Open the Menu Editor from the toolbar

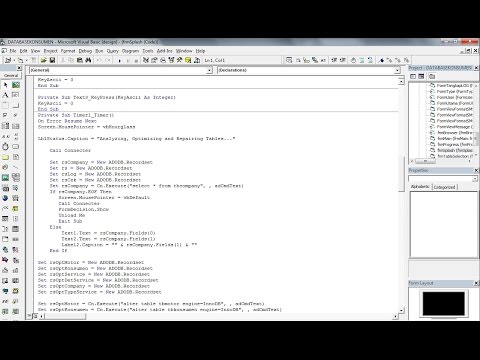pos(34,60)
